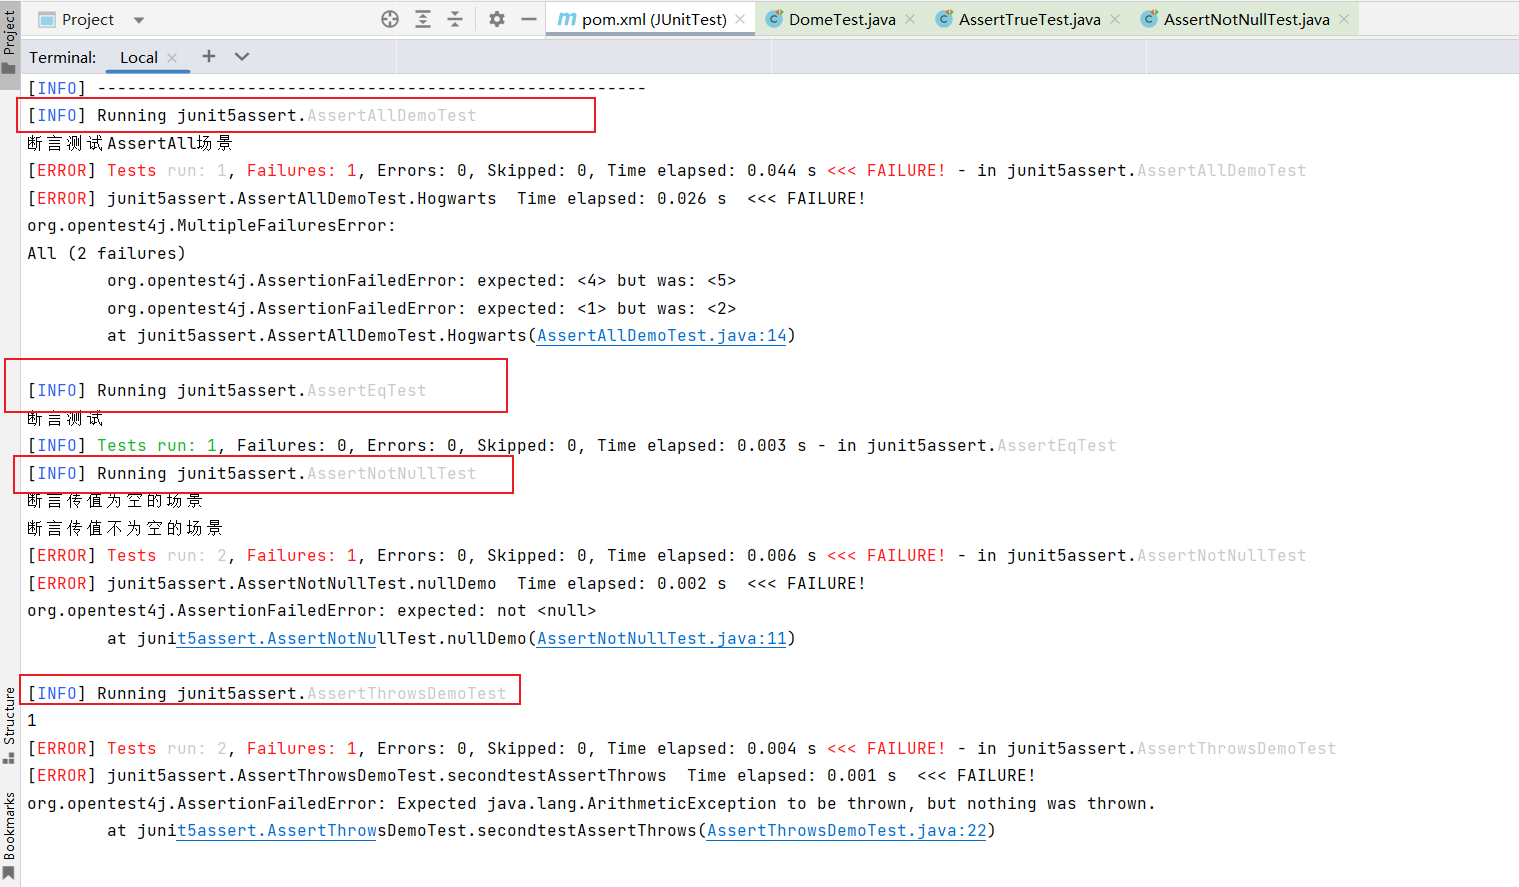The width and height of the screenshot is (1519, 887).
Task: Open the AssertAllDemoTest.java:14 link
Action: 661,336
